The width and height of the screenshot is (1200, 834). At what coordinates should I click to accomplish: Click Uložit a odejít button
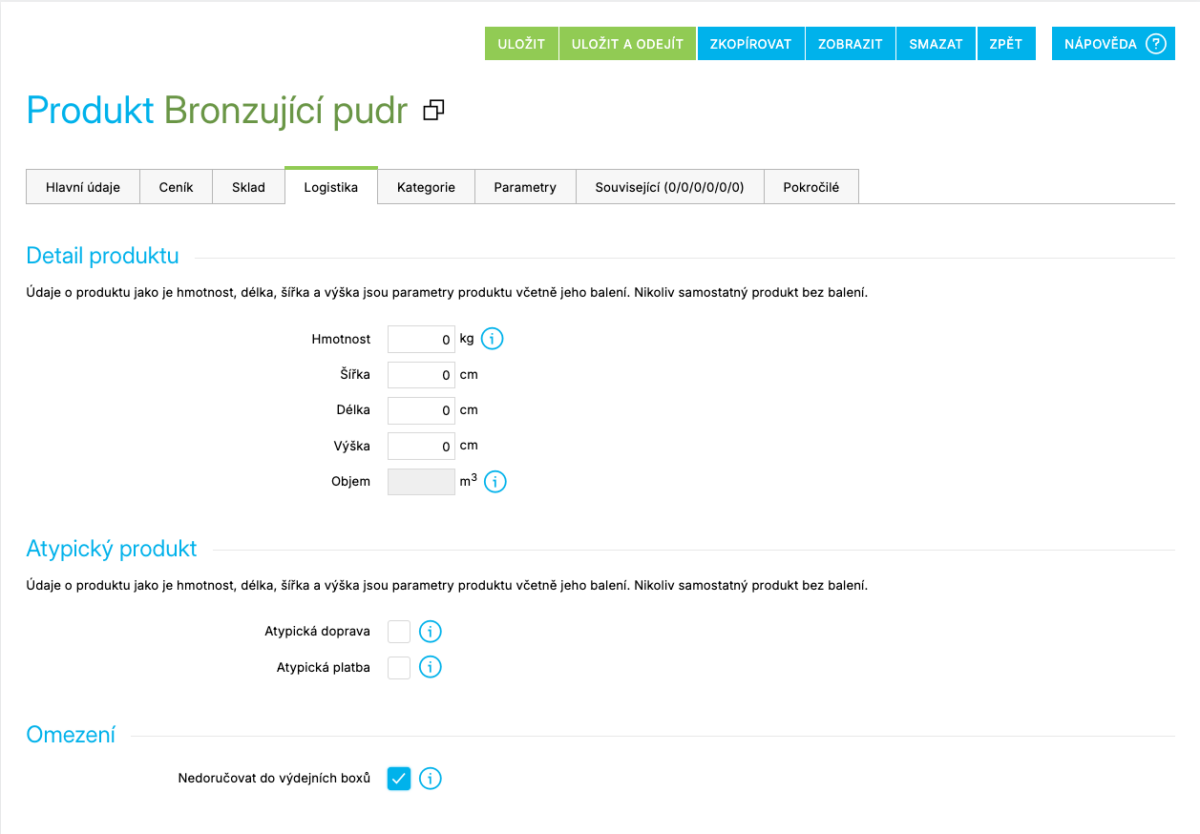(x=627, y=44)
